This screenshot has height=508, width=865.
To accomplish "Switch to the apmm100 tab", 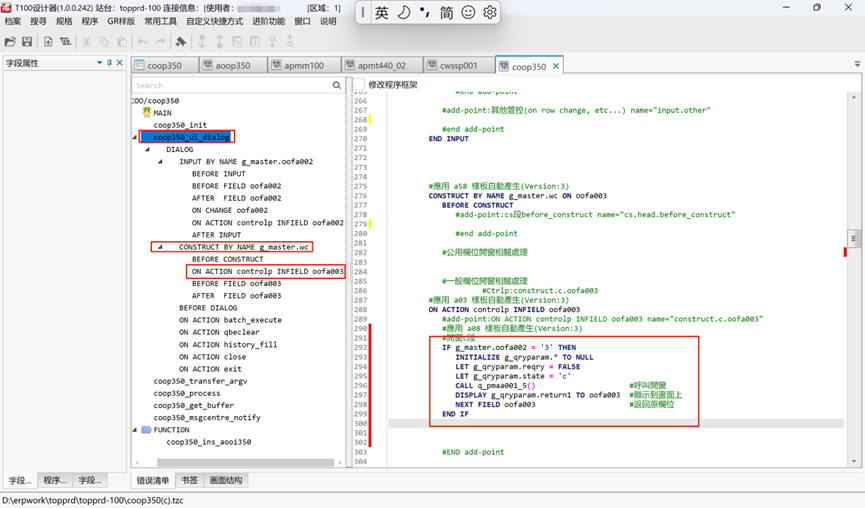I will point(304,65).
